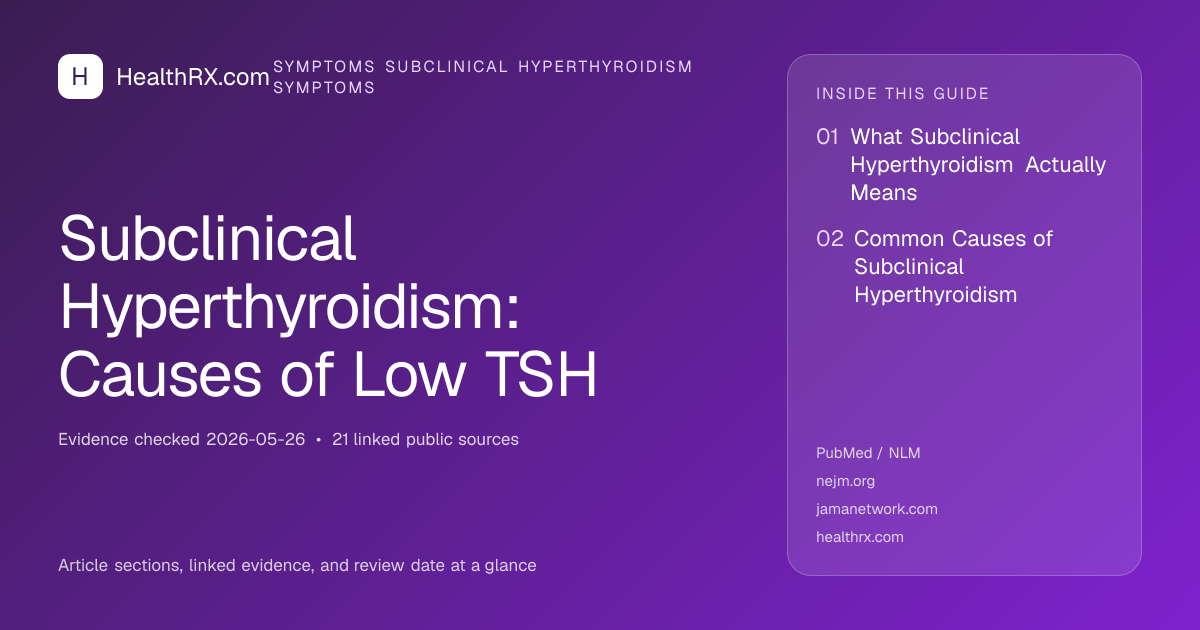The height and width of the screenshot is (630, 1200).
Task: Select the SYMPTOMS SUBCLINICAL HYPERTHYROIDISM SYMPTOMS breadcrumb
Action: pos(483,77)
